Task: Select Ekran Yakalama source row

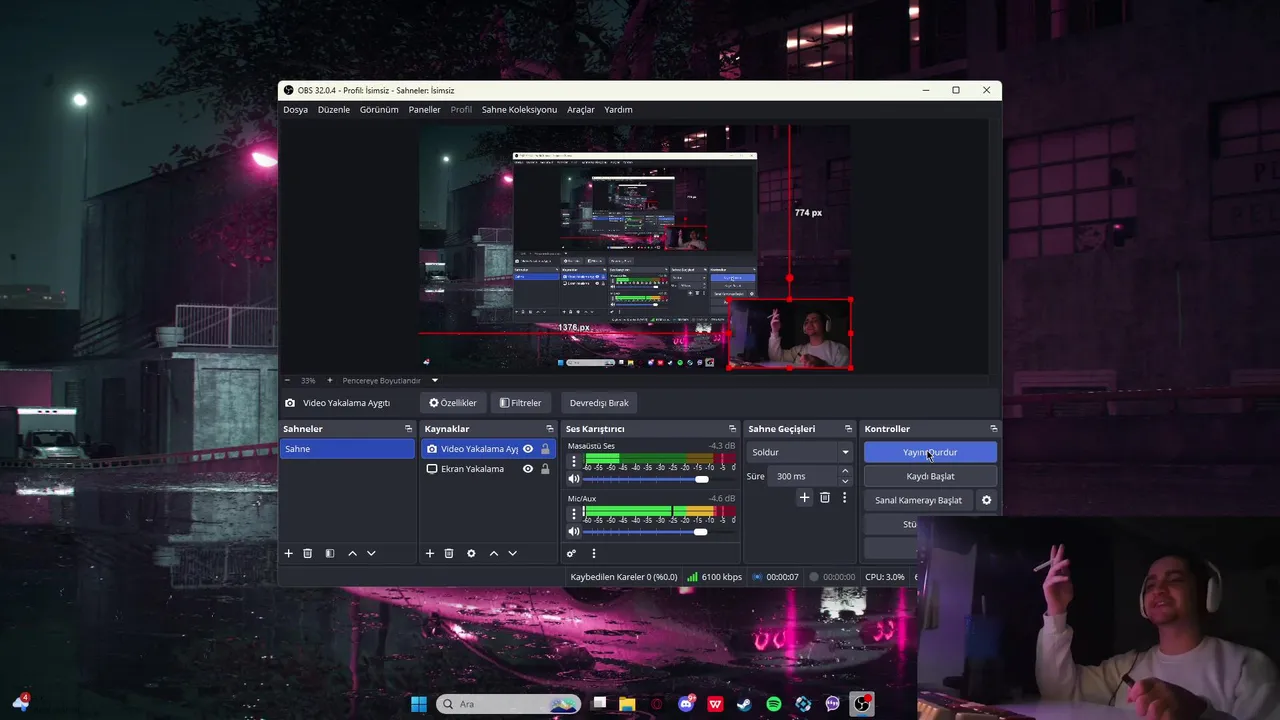Action: coord(487,469)
